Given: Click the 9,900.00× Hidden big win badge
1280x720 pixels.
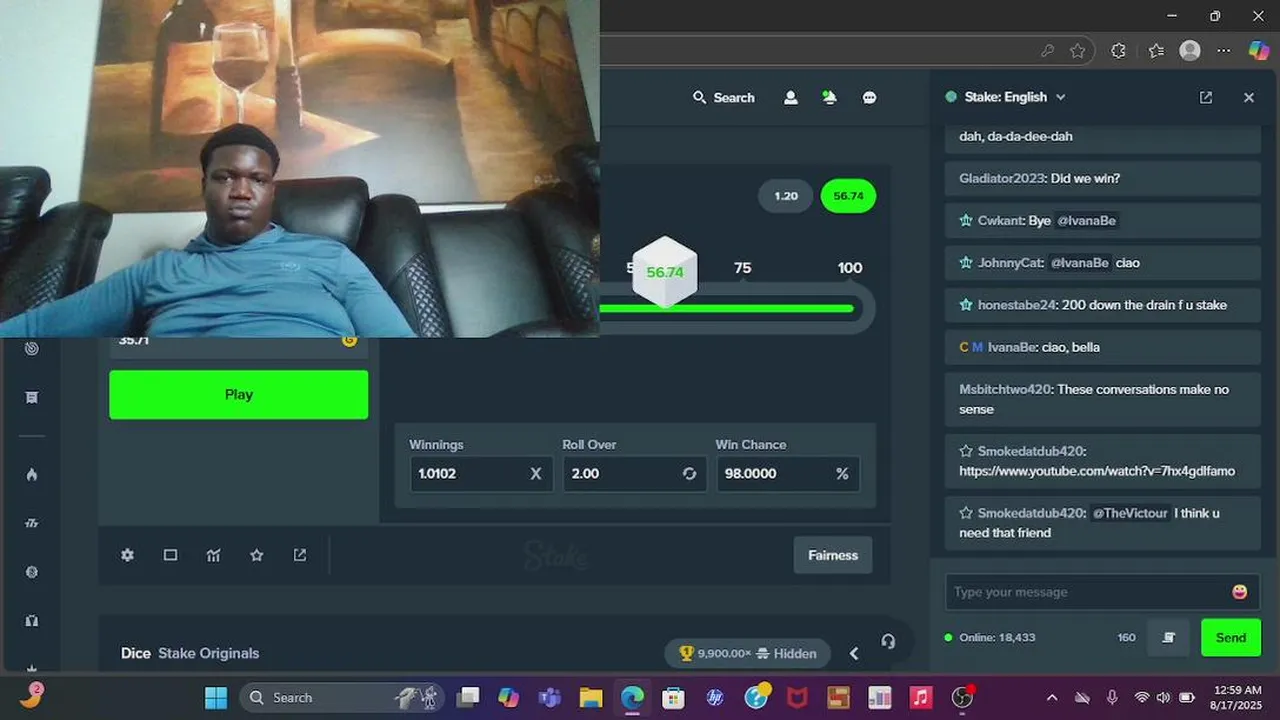Looking at the screenshot, I should click(747, 653).
